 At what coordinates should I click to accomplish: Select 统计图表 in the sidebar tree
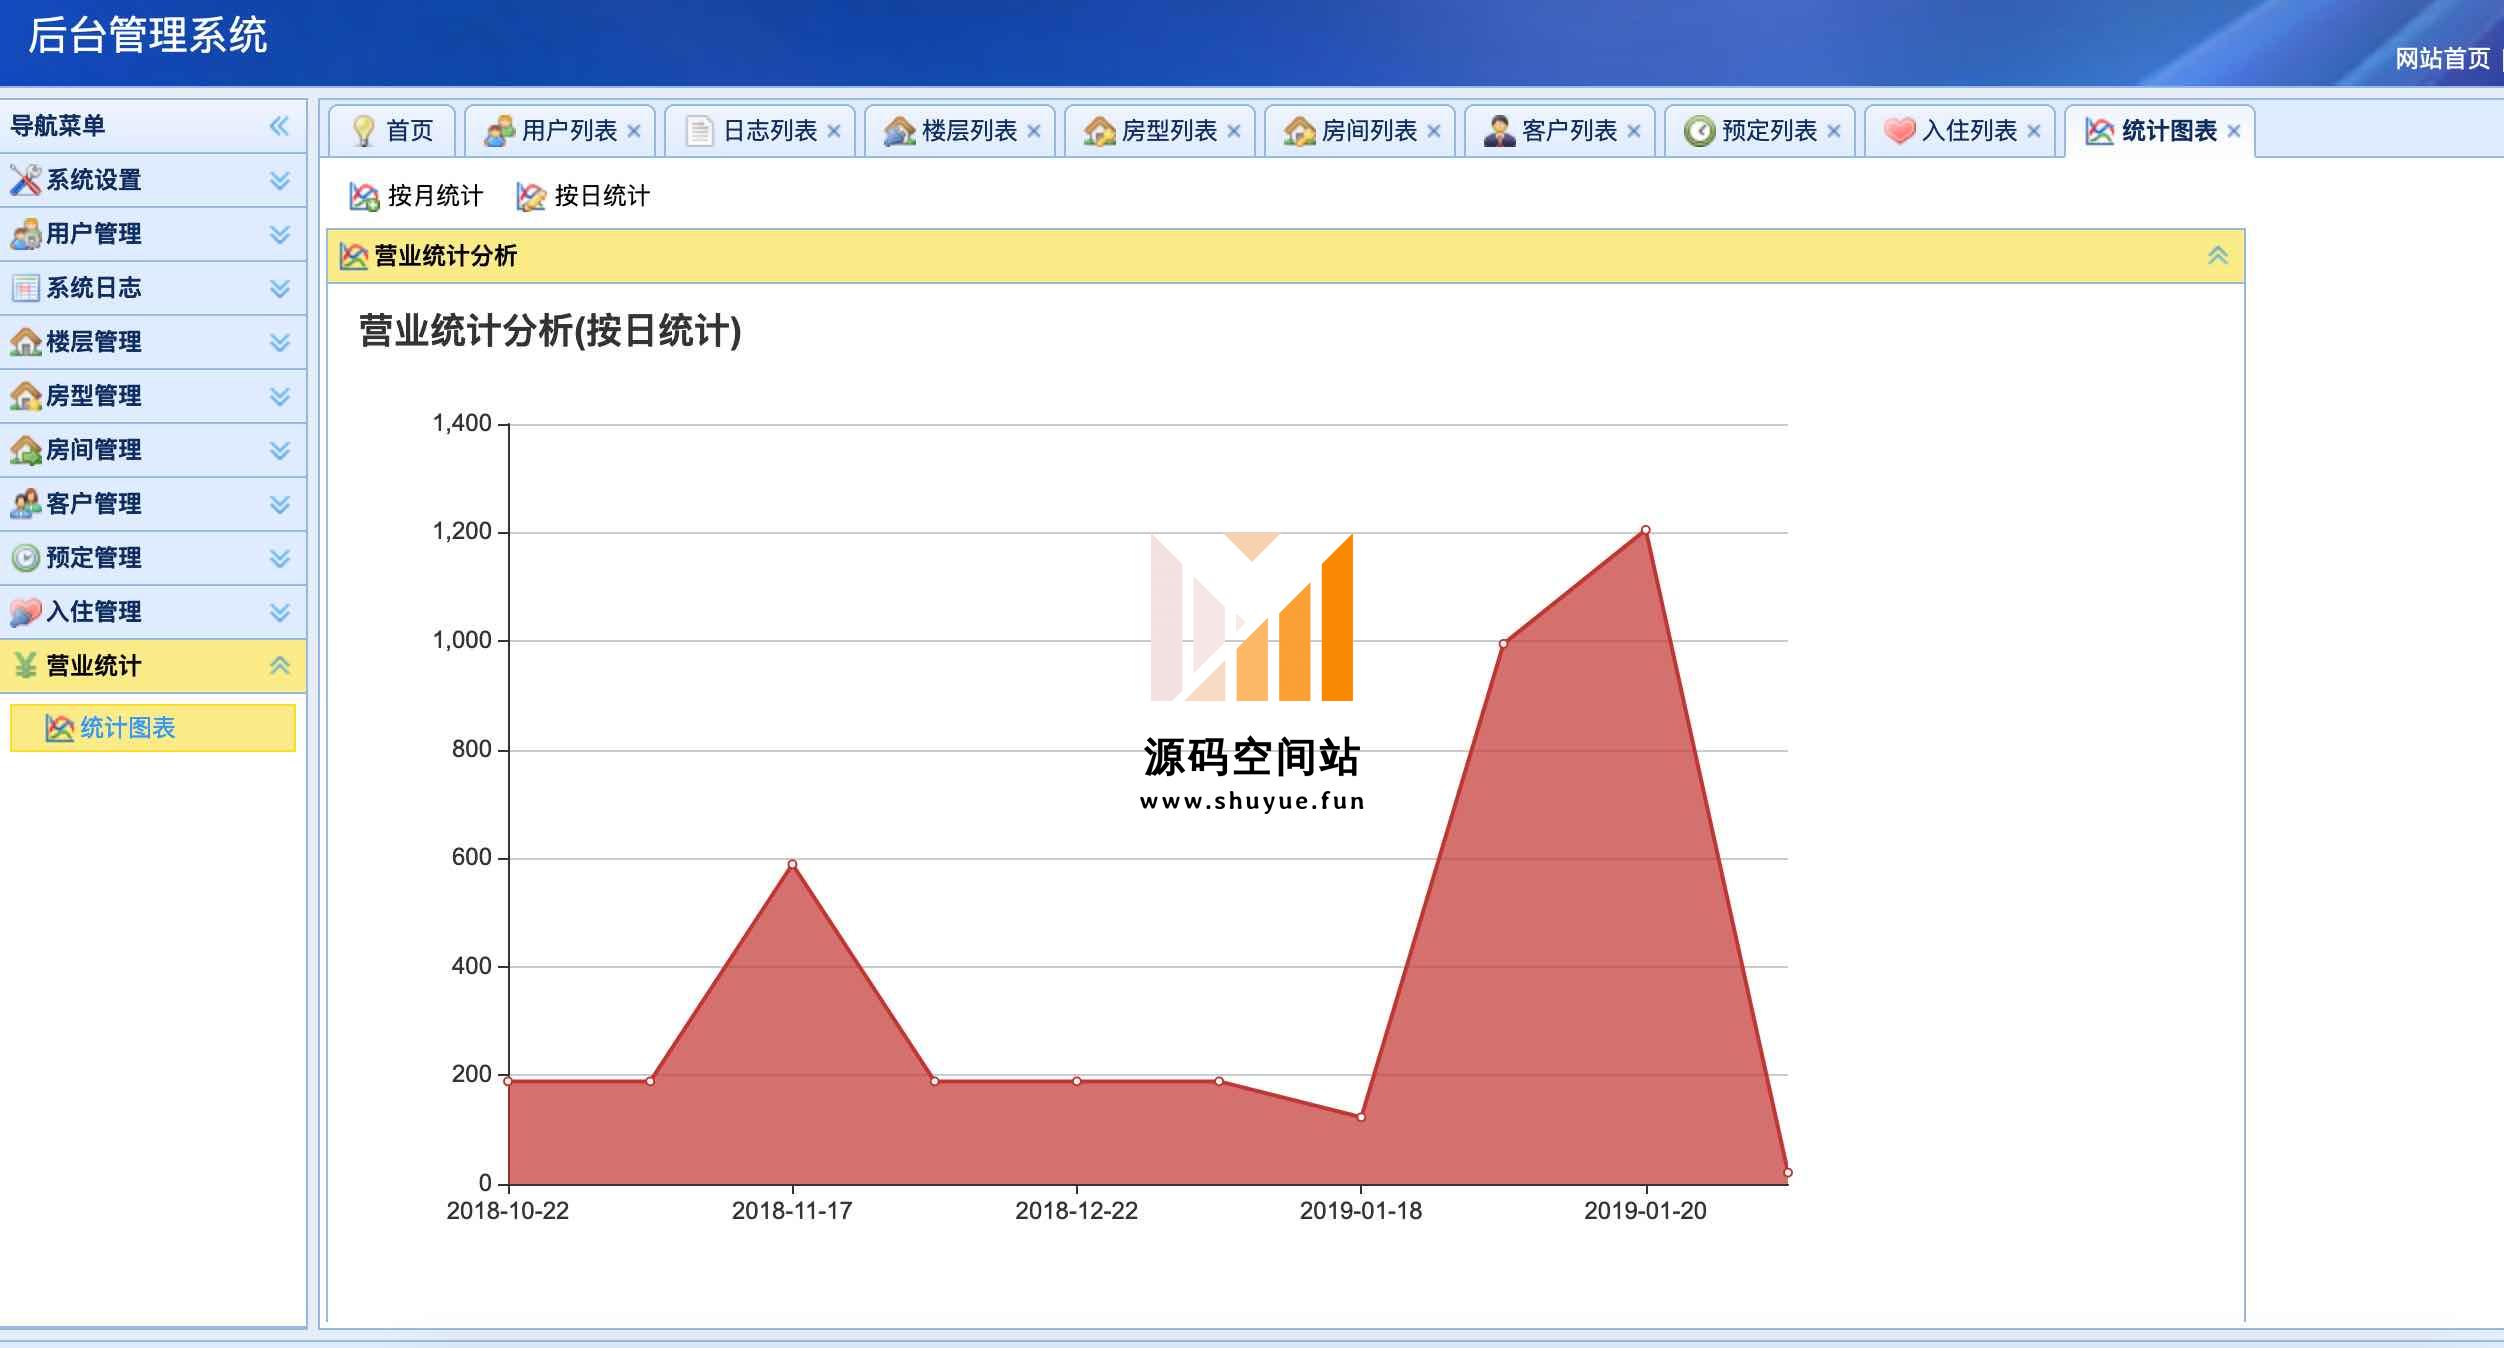[127, 728]
